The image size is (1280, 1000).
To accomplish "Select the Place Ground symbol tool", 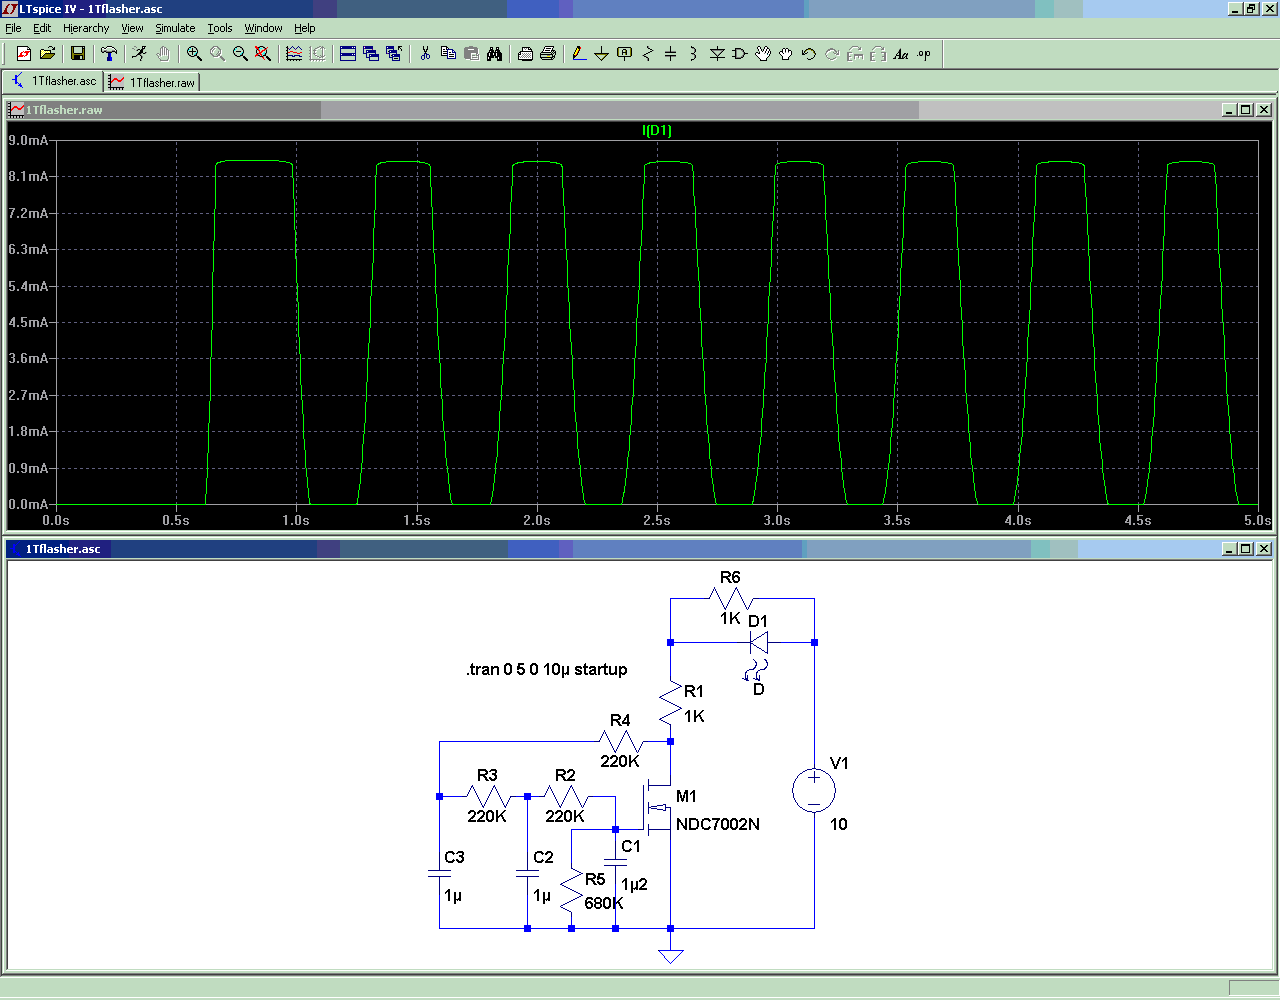I will [x=601, y=54].
